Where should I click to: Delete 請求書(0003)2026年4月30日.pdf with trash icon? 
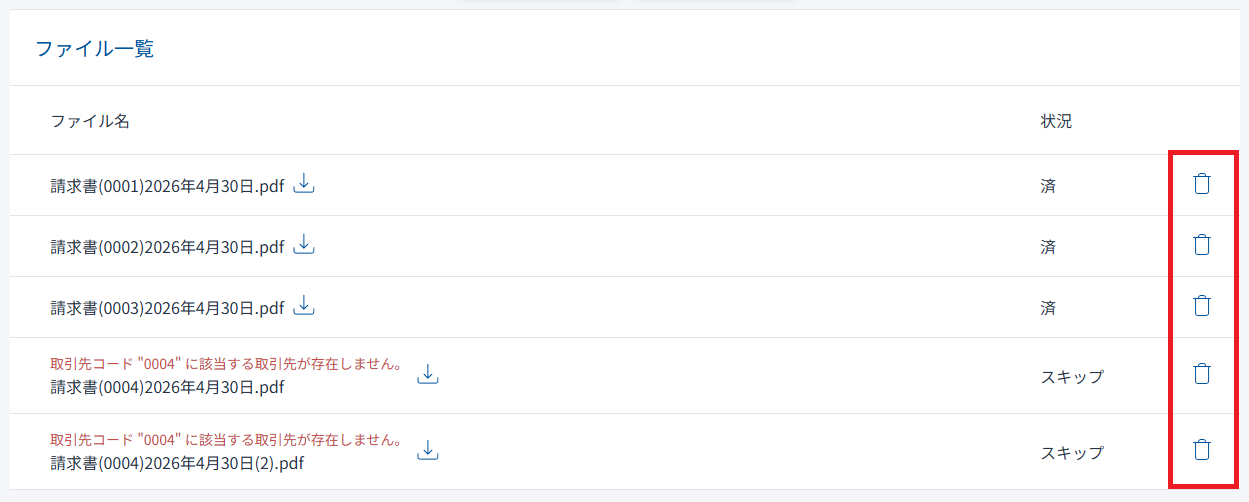[x=1202, y=306]
